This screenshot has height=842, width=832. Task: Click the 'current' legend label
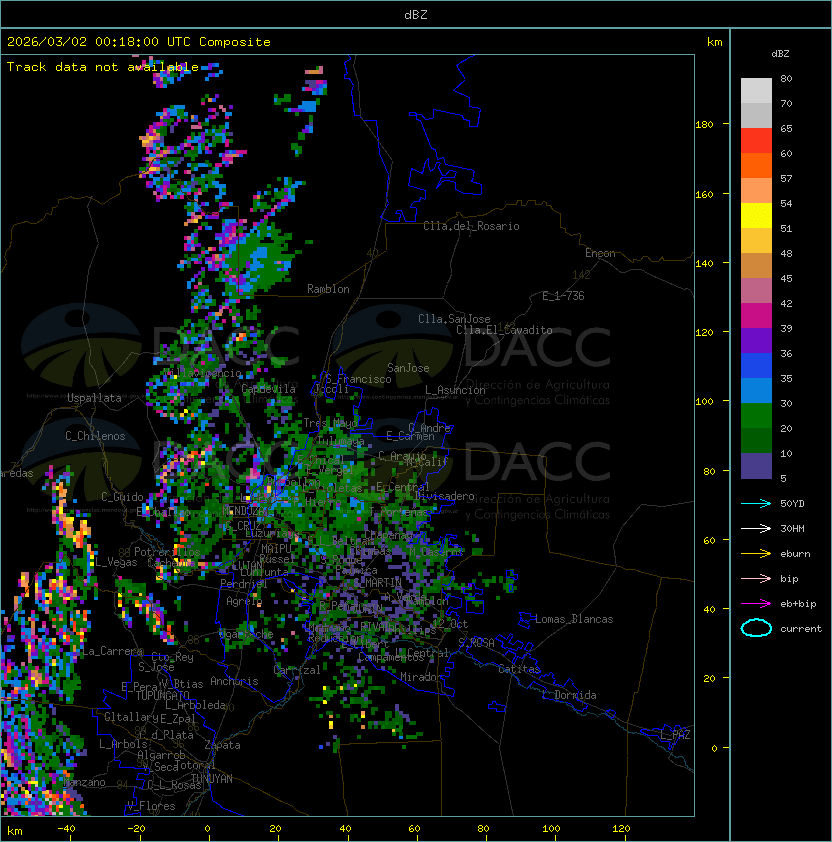pos(801,629)
